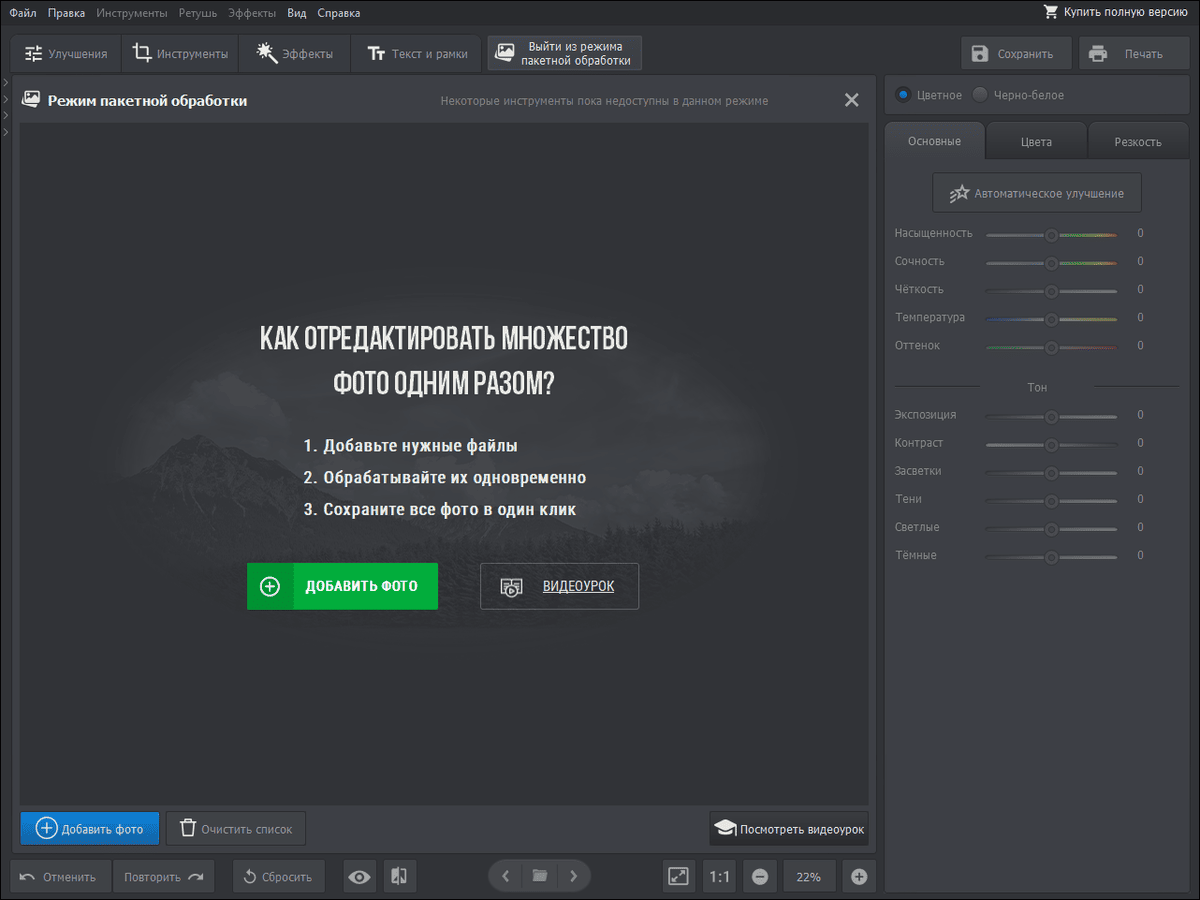Screen dimensions: 1200x900
Task: Click the green ДОБАВИТЬ ФОТО button
Action: (x=342, y=586)
